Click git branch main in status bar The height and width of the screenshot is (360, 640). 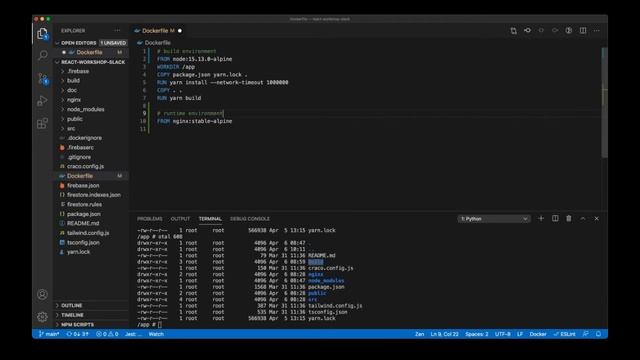click(49, 334)
